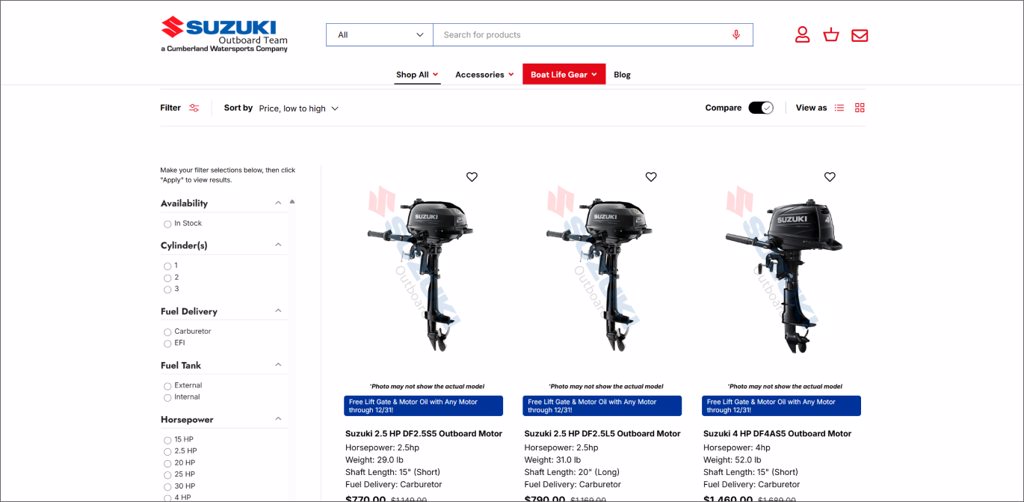This screenshot has width=1024, height=502.
Task: Collapse the Fuel Delivery filter section
Action: pos(278,311)
